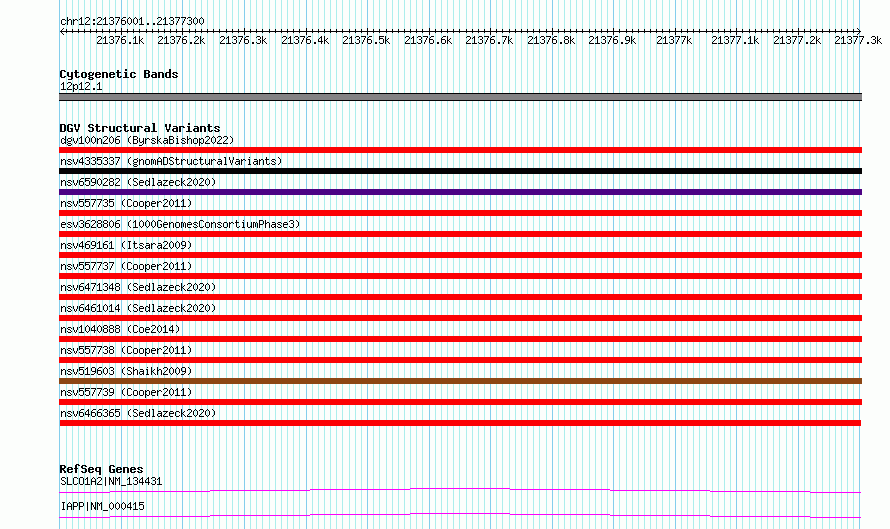This screenshot has height=529, width=890.
Task: Select the red bar under dgv100n206
Action: click(x=460, y=150)
